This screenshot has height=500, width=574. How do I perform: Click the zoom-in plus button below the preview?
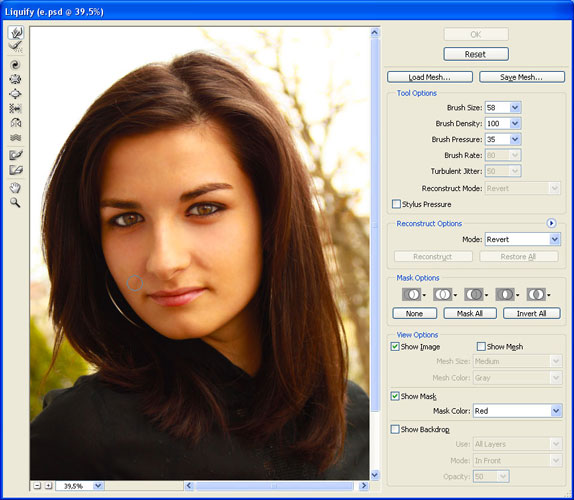click(49, 486)
